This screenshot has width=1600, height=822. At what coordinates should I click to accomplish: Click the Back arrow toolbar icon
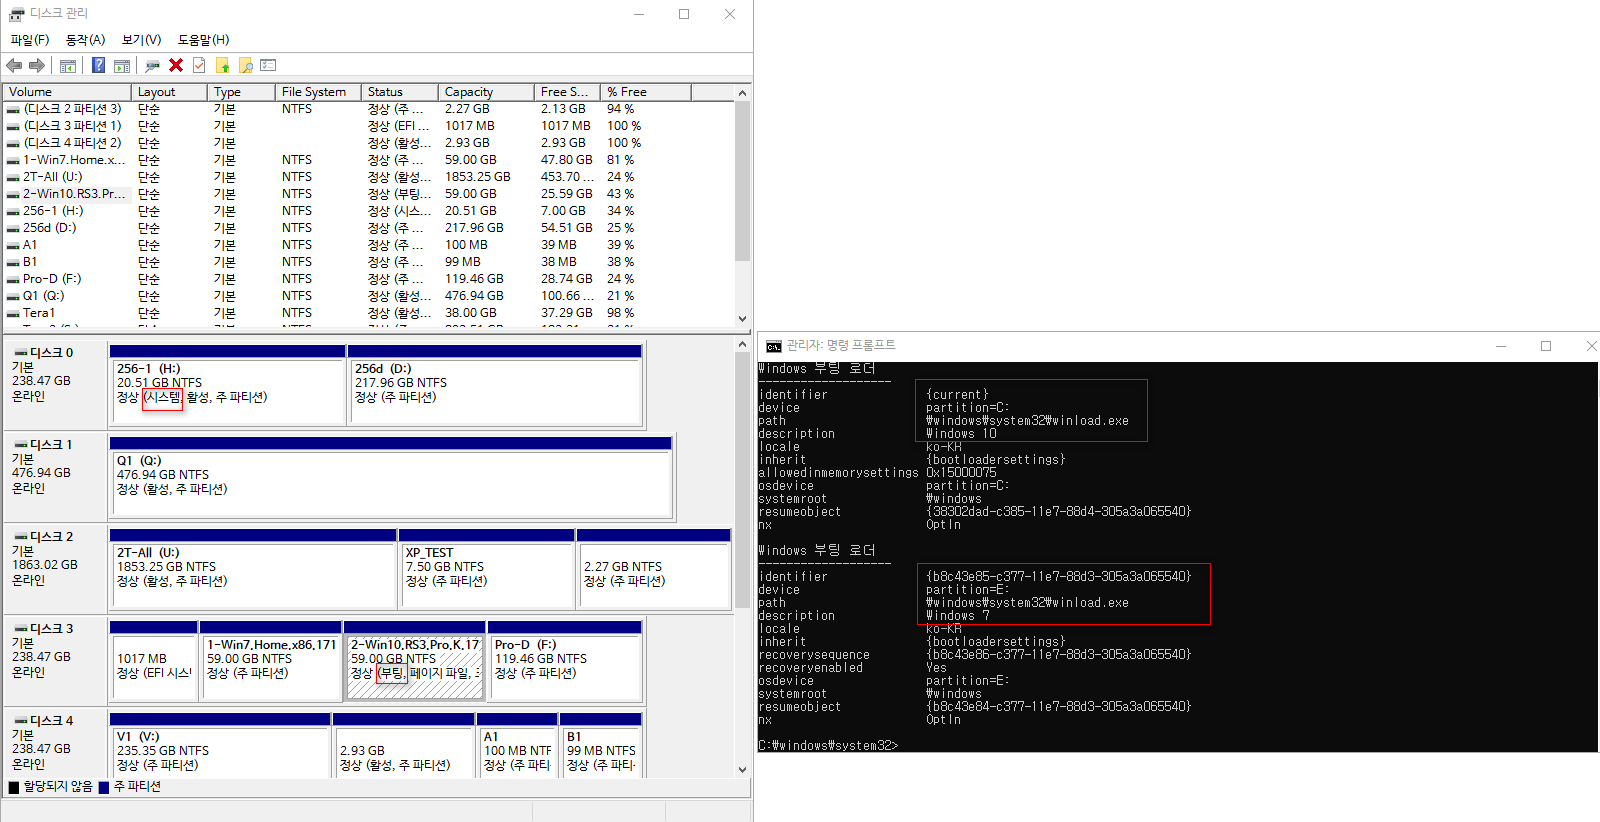tap(14, 65)
